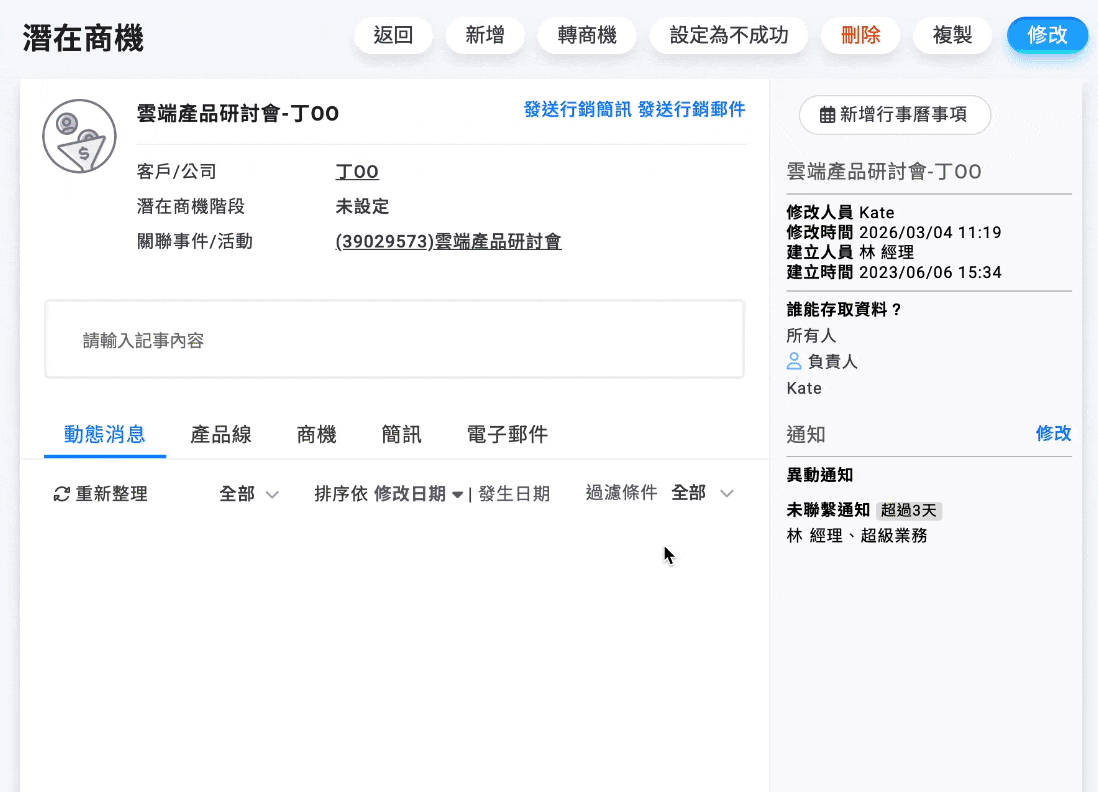This screenshot has width=1098, height=792.
Task: Open the (39029573)雲端產品研討會 event link
Action: pos(447,241)
